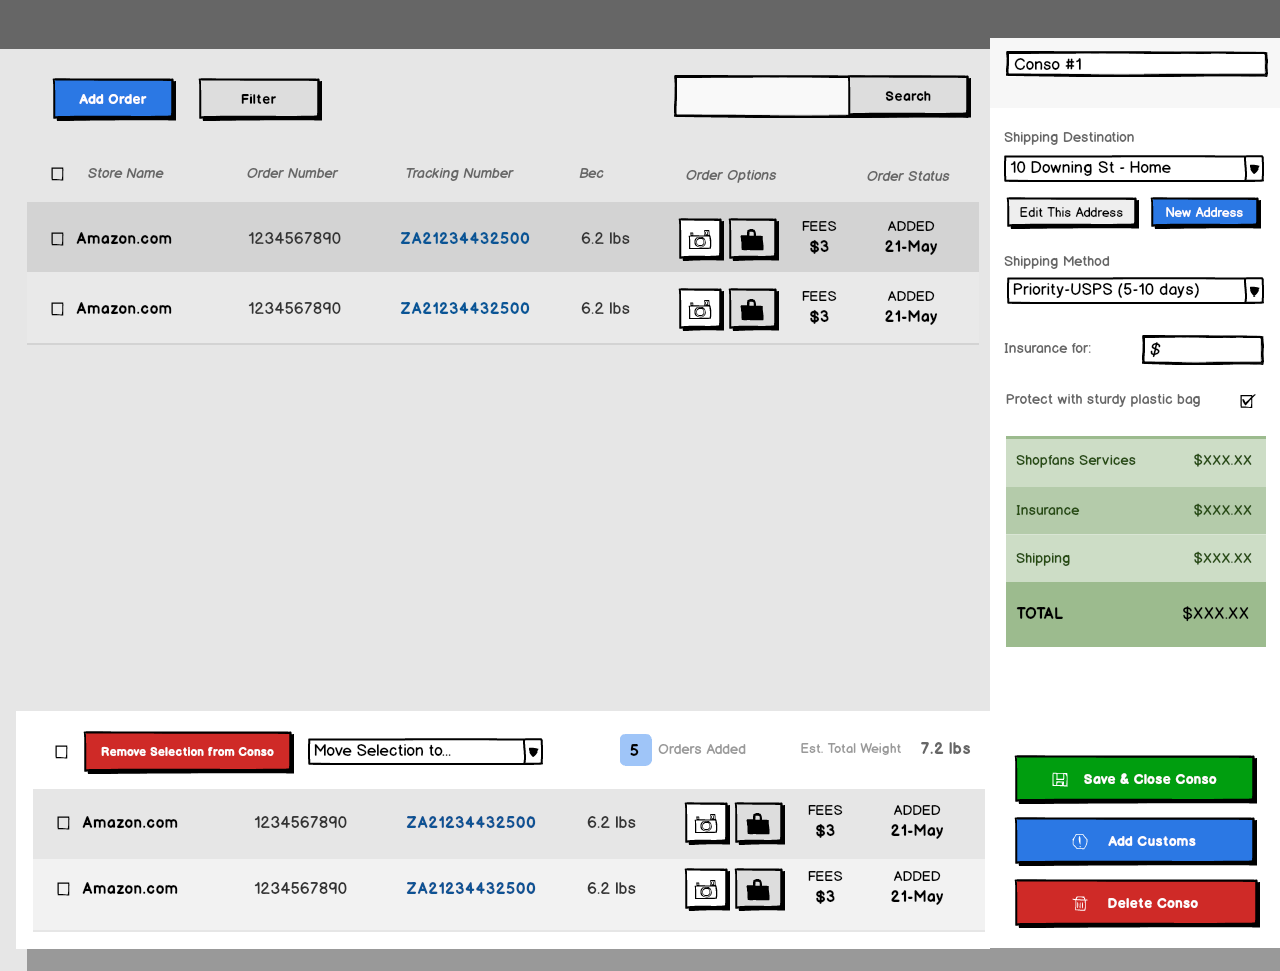This screenshot has height=971, width=1280.
Task: Expand the Move Selection to... dropdown
Action: click(532, 751)
